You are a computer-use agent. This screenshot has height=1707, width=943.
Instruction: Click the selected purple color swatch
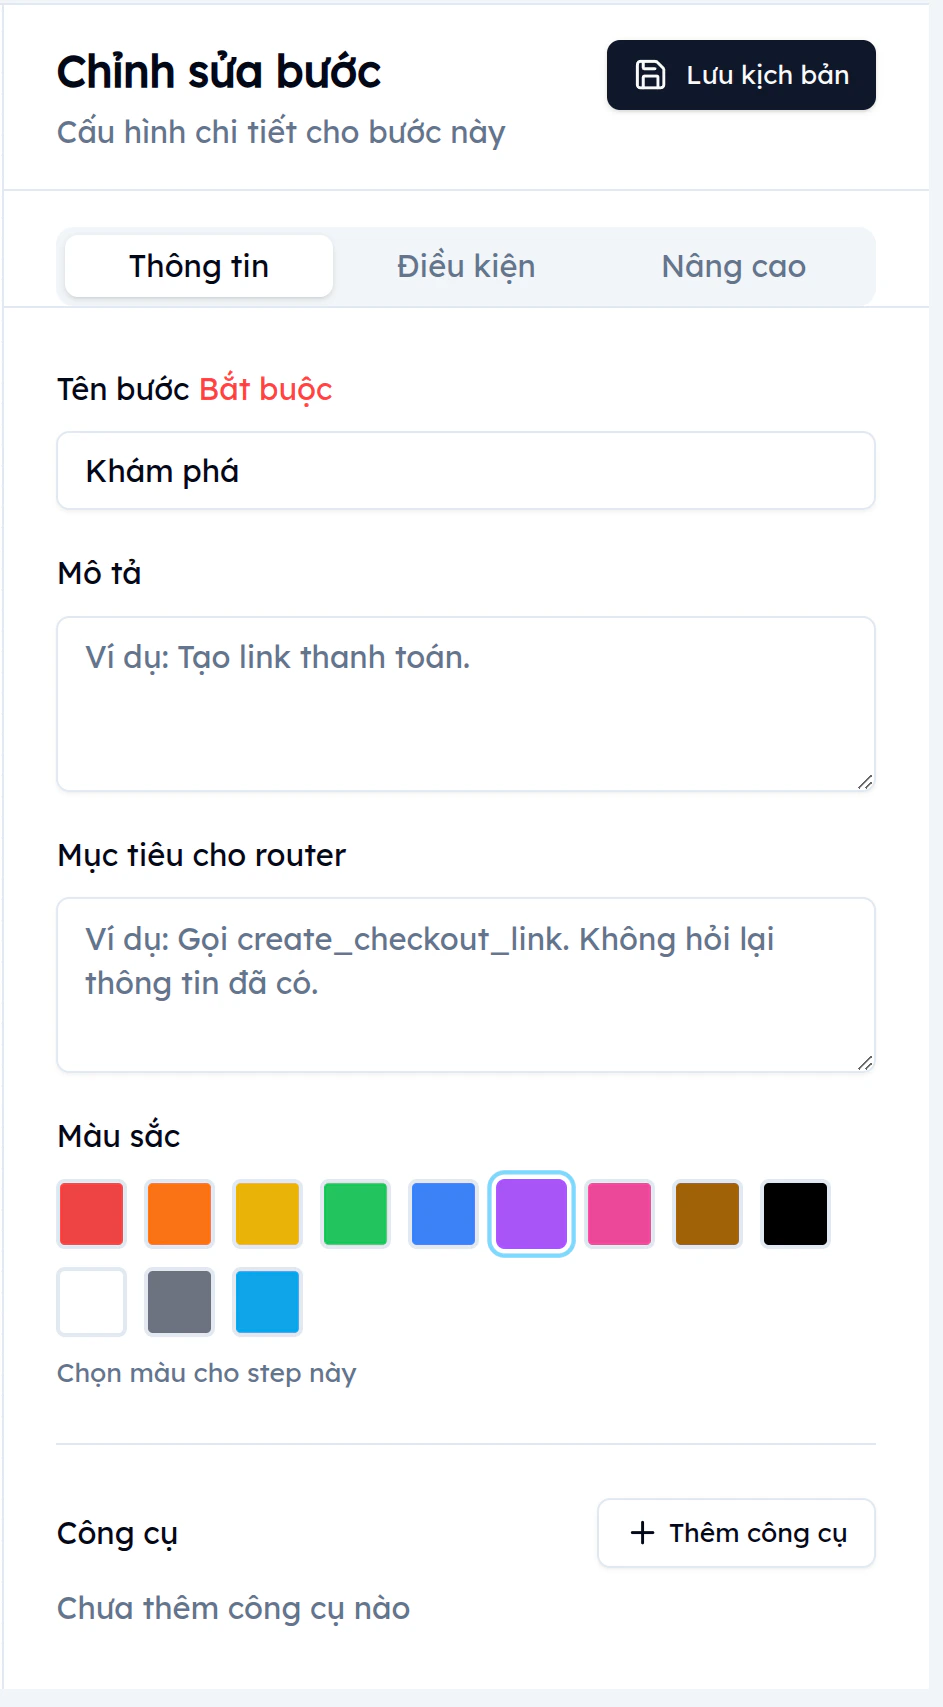coord(531,1213)
